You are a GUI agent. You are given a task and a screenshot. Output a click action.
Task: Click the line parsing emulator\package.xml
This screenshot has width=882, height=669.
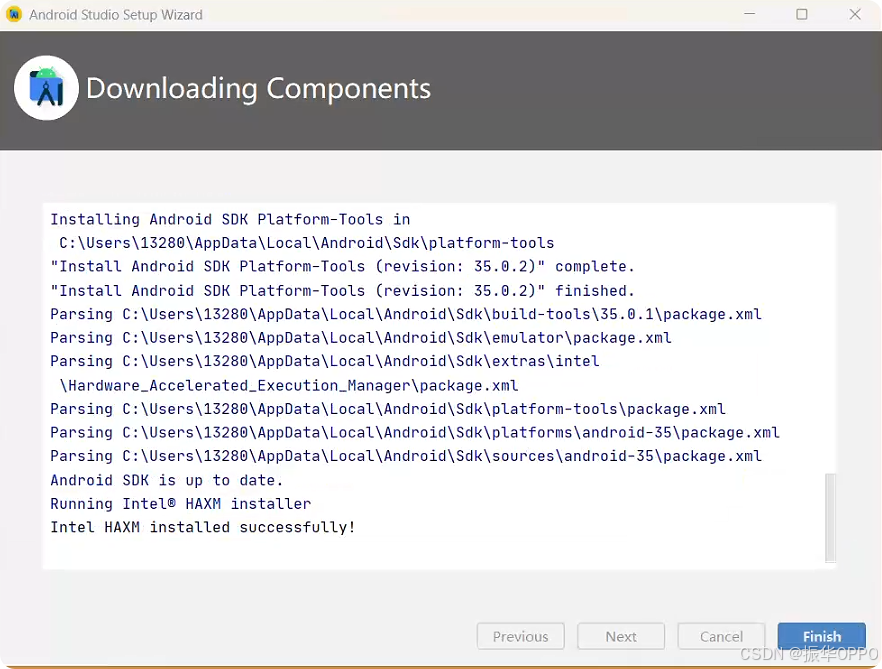(x=361, y=338)
